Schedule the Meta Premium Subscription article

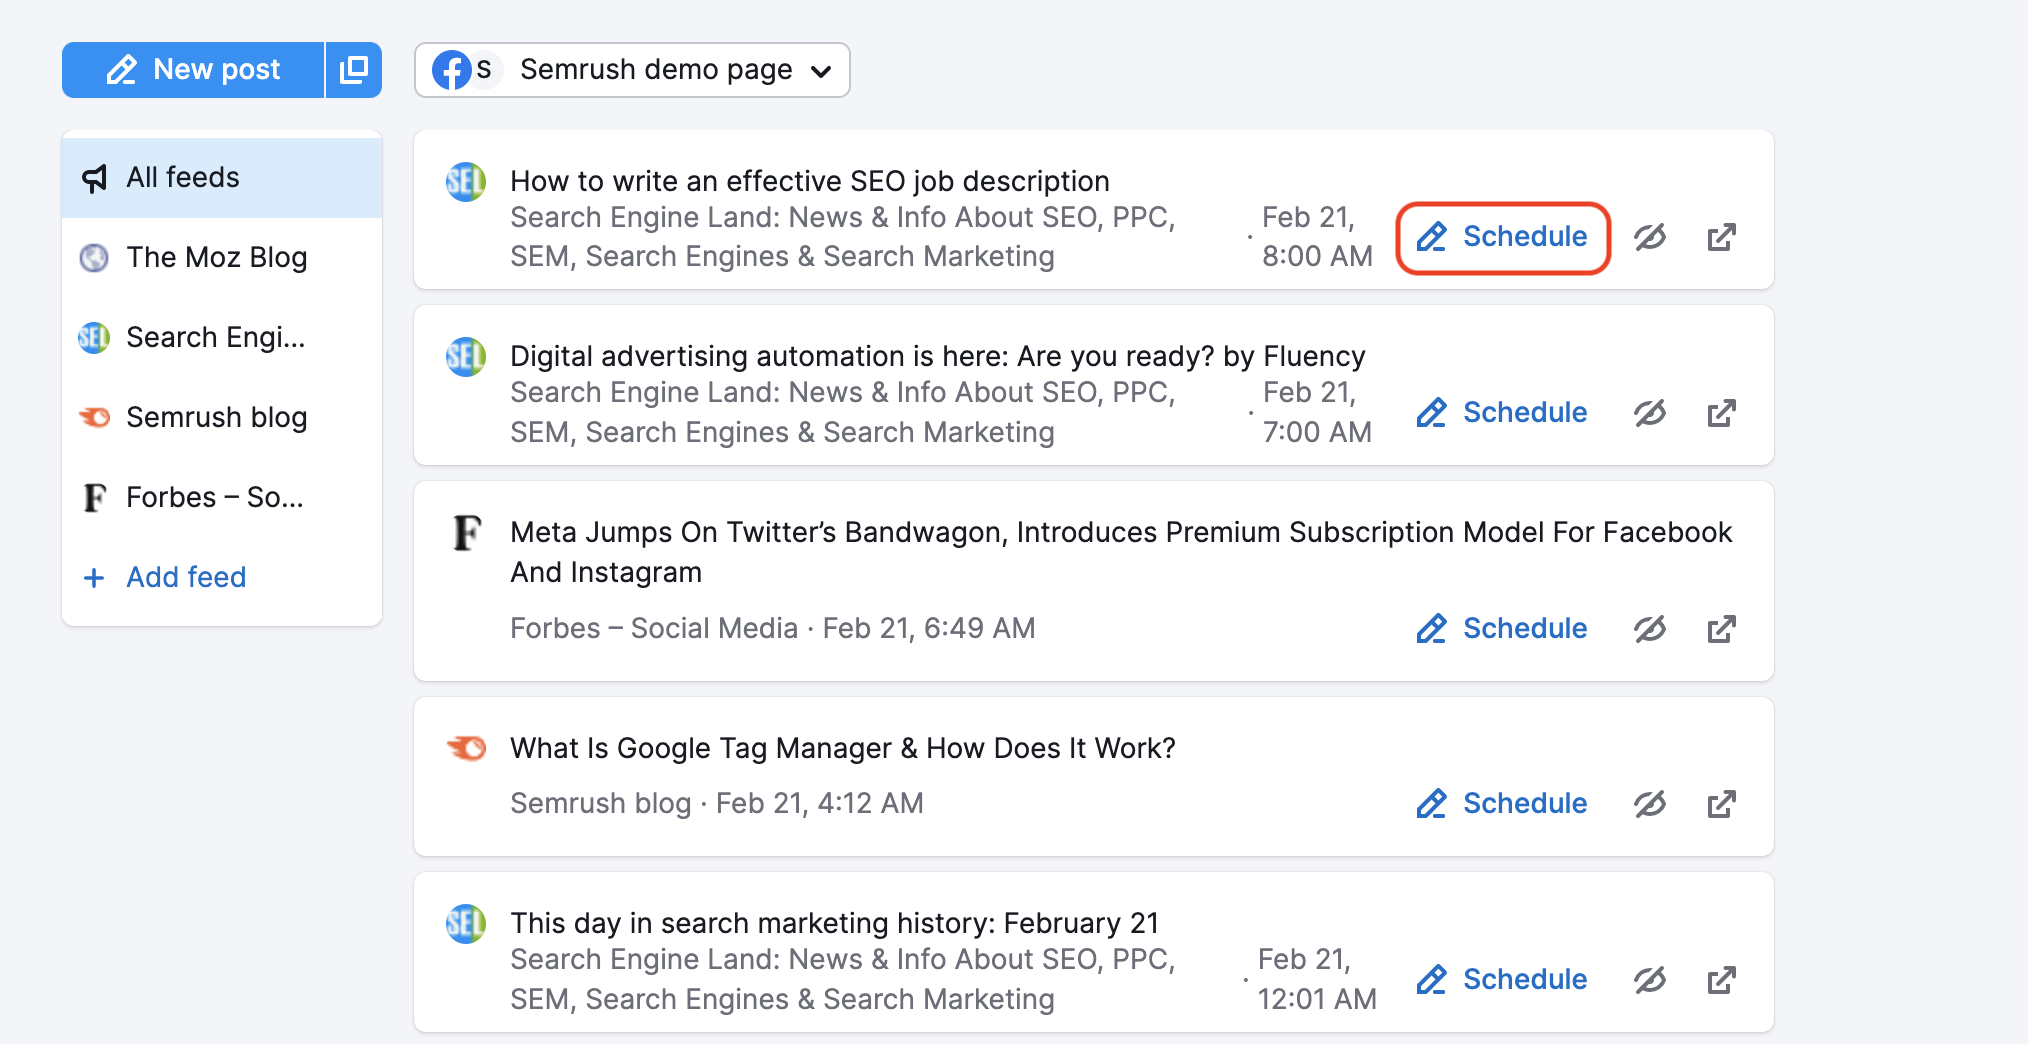(x=1502, y=629)
